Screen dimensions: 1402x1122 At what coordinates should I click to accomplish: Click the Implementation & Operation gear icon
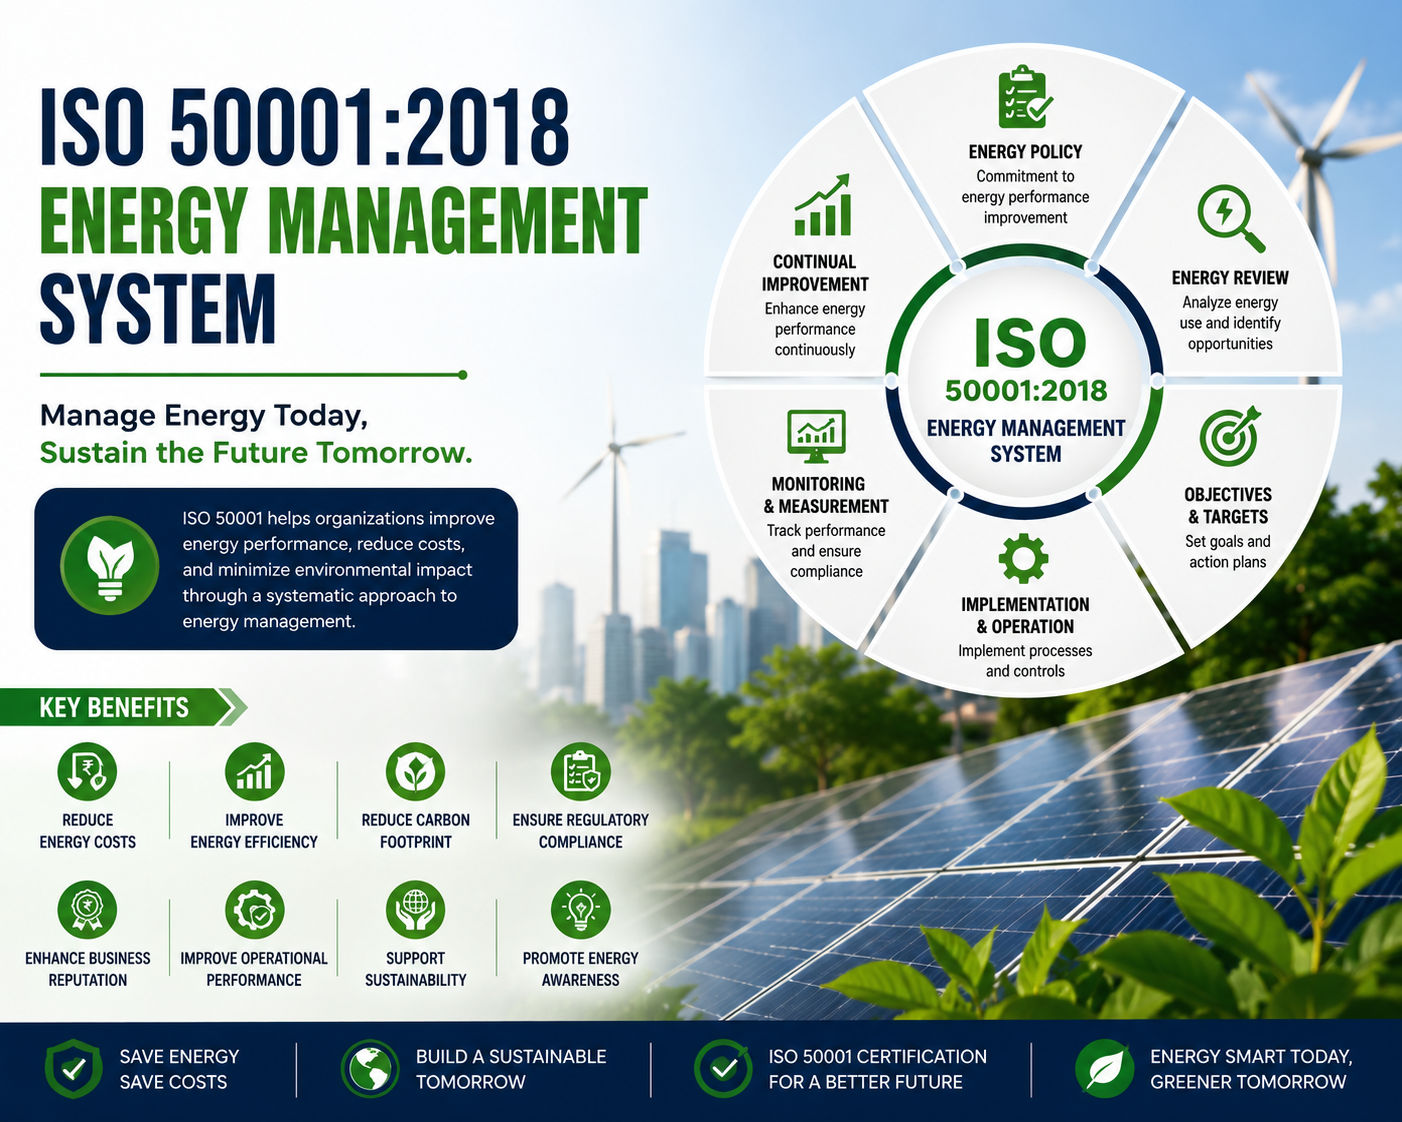coord(1023,558)
